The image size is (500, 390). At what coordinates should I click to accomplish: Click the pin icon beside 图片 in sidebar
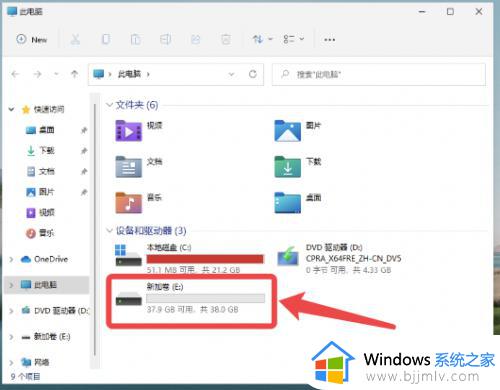(84, 192)
